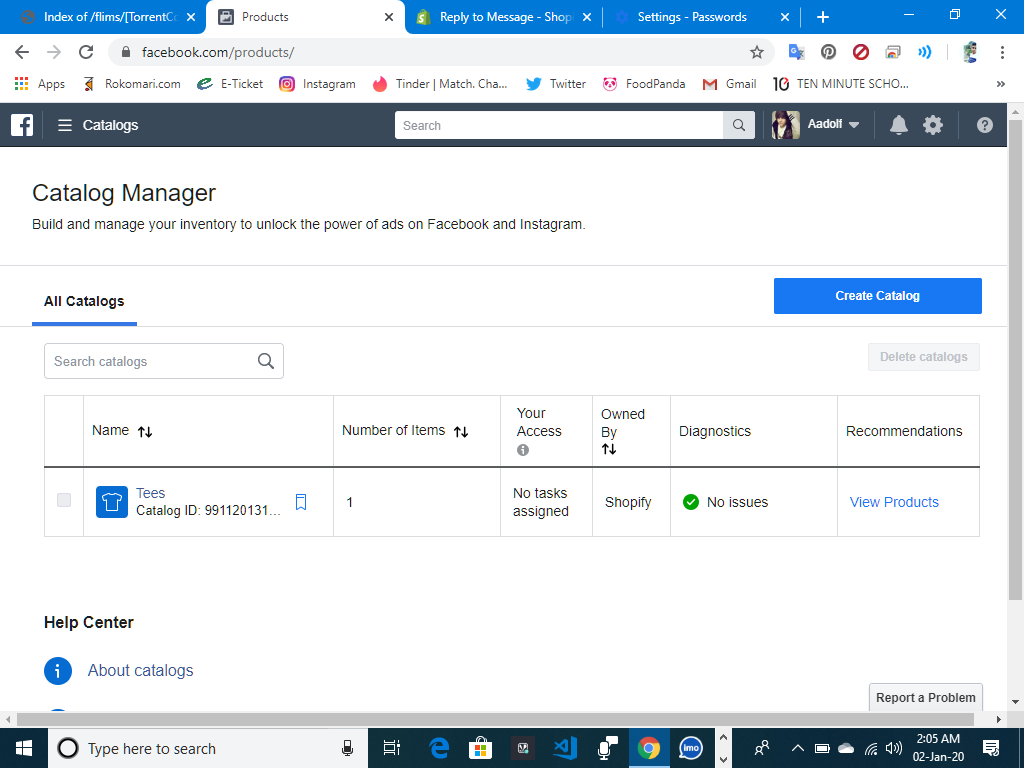
Task: Click the About catalogs info icon
Action: [58, 671]
